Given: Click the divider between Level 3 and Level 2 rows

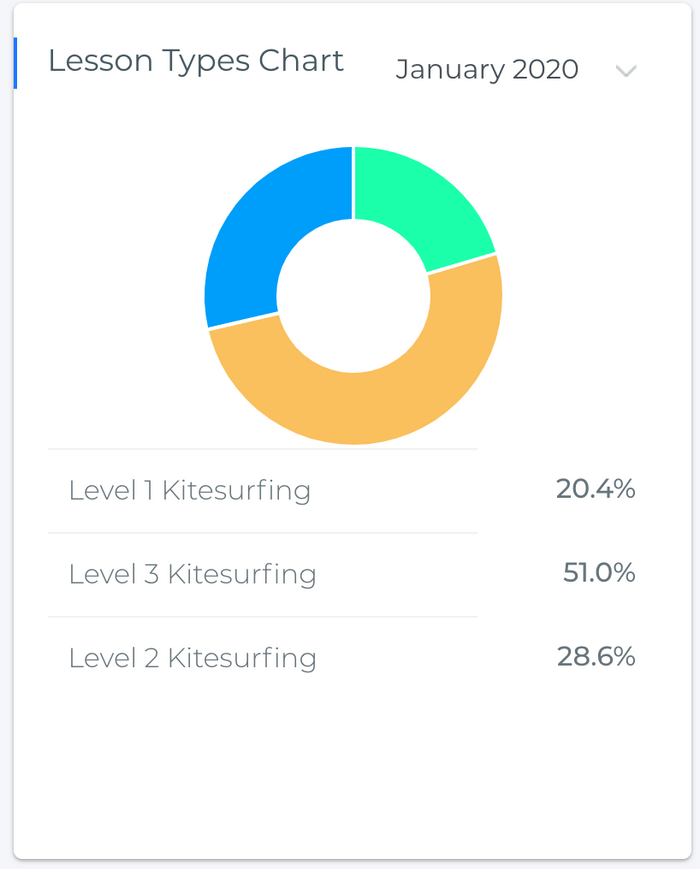Looking at the screenshot, I should [263, 616].
